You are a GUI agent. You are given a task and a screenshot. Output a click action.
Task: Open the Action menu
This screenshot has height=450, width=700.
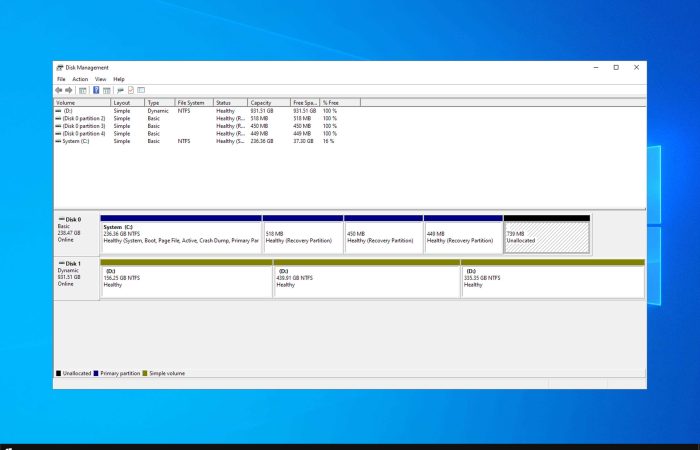(80, 79)
